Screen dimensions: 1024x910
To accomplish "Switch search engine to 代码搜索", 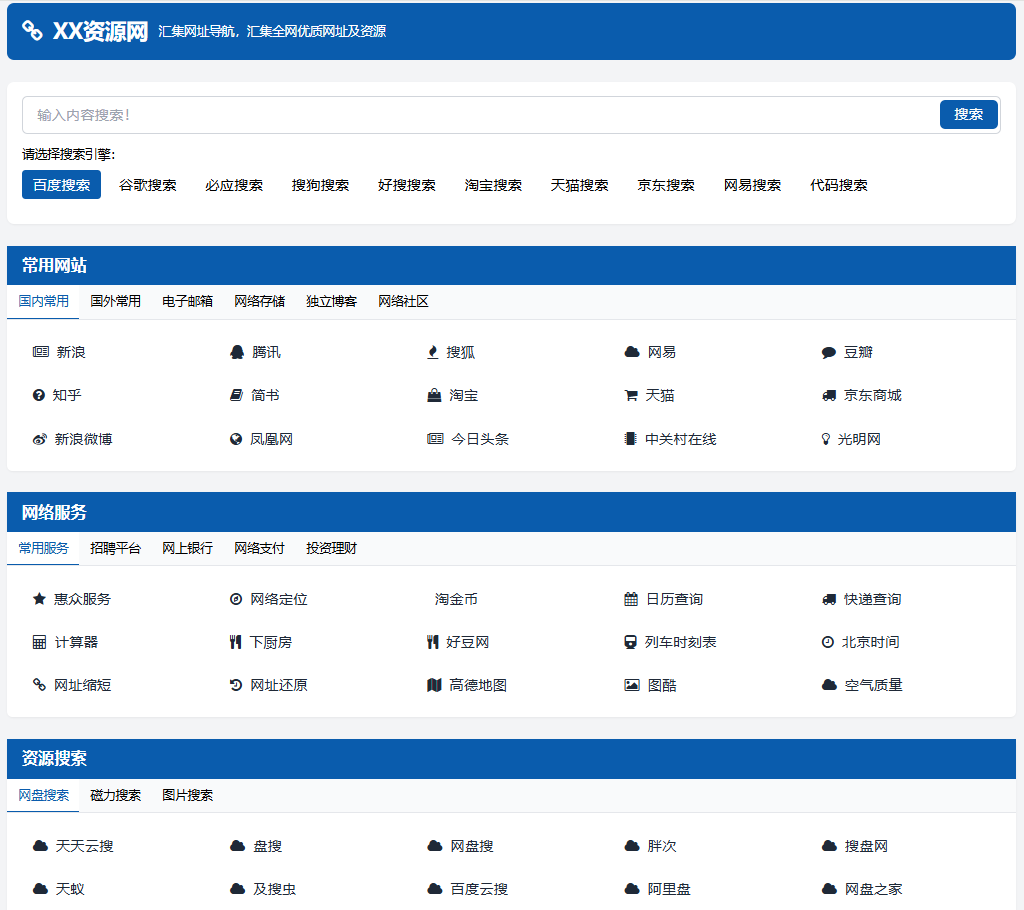I will tap(839, 185).
